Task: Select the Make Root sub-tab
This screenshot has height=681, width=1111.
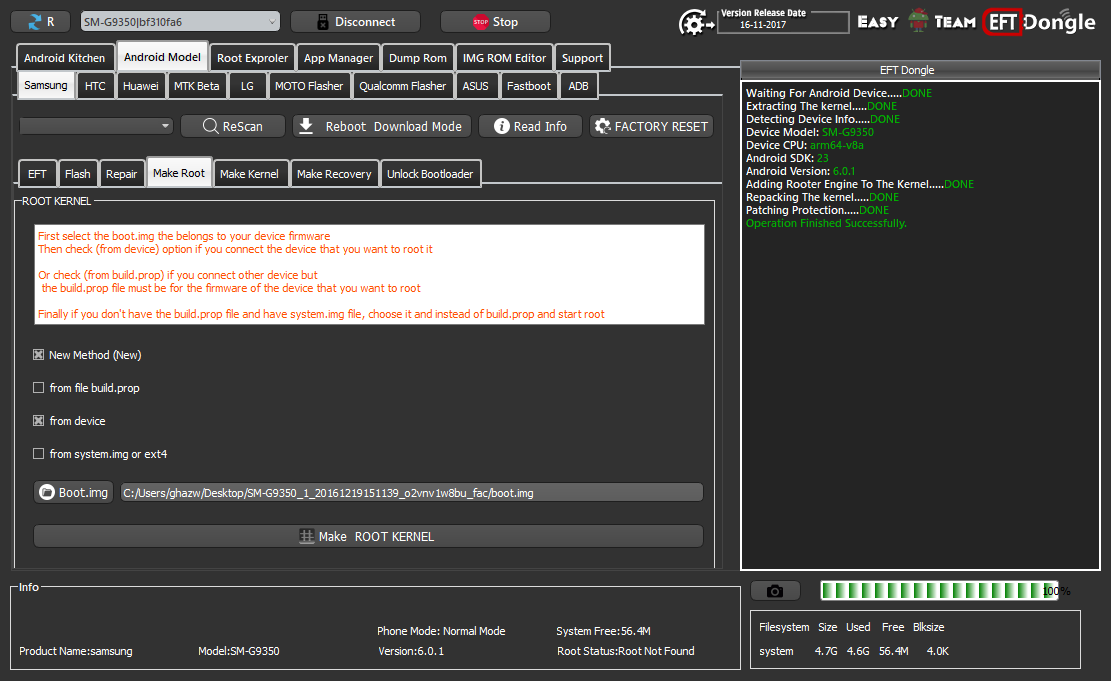Action: (179, 172)
